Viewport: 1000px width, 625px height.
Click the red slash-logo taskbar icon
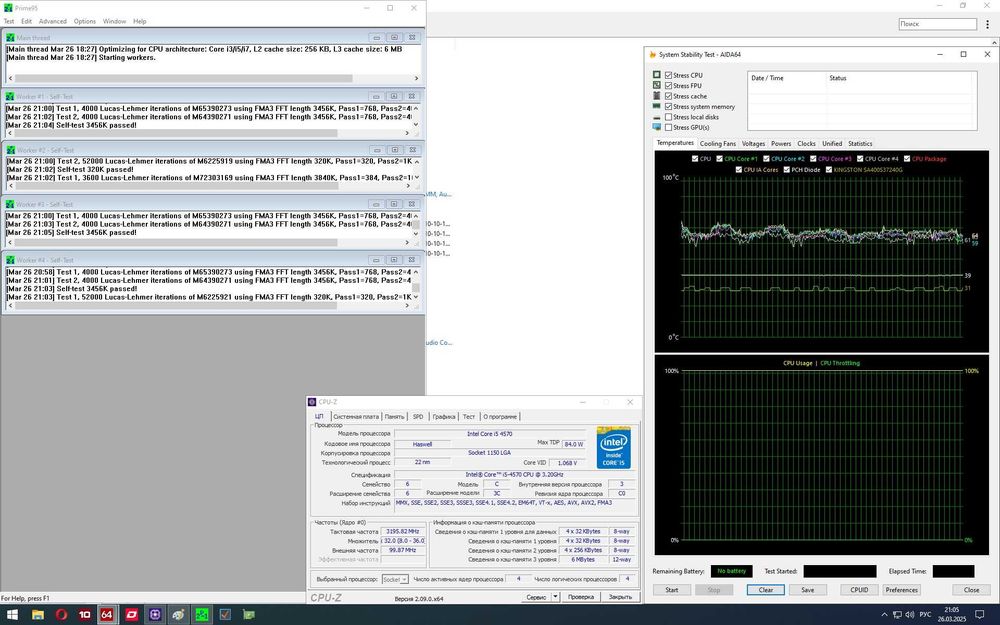131,614
